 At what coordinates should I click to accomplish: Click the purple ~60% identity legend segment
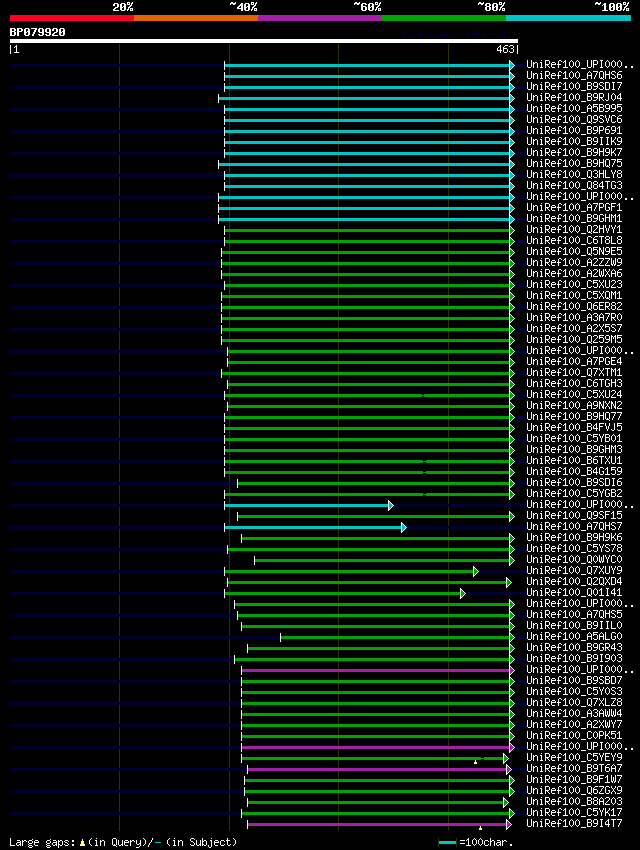320,18
